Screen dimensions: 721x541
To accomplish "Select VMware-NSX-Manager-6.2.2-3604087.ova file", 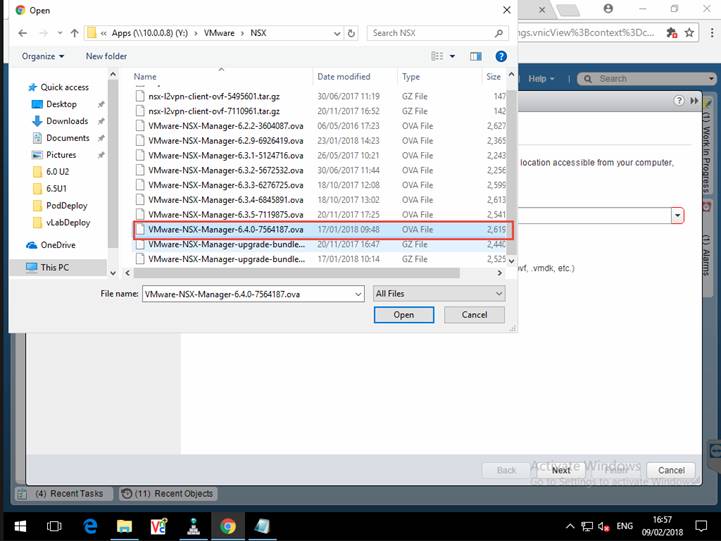I will point(320,126).
